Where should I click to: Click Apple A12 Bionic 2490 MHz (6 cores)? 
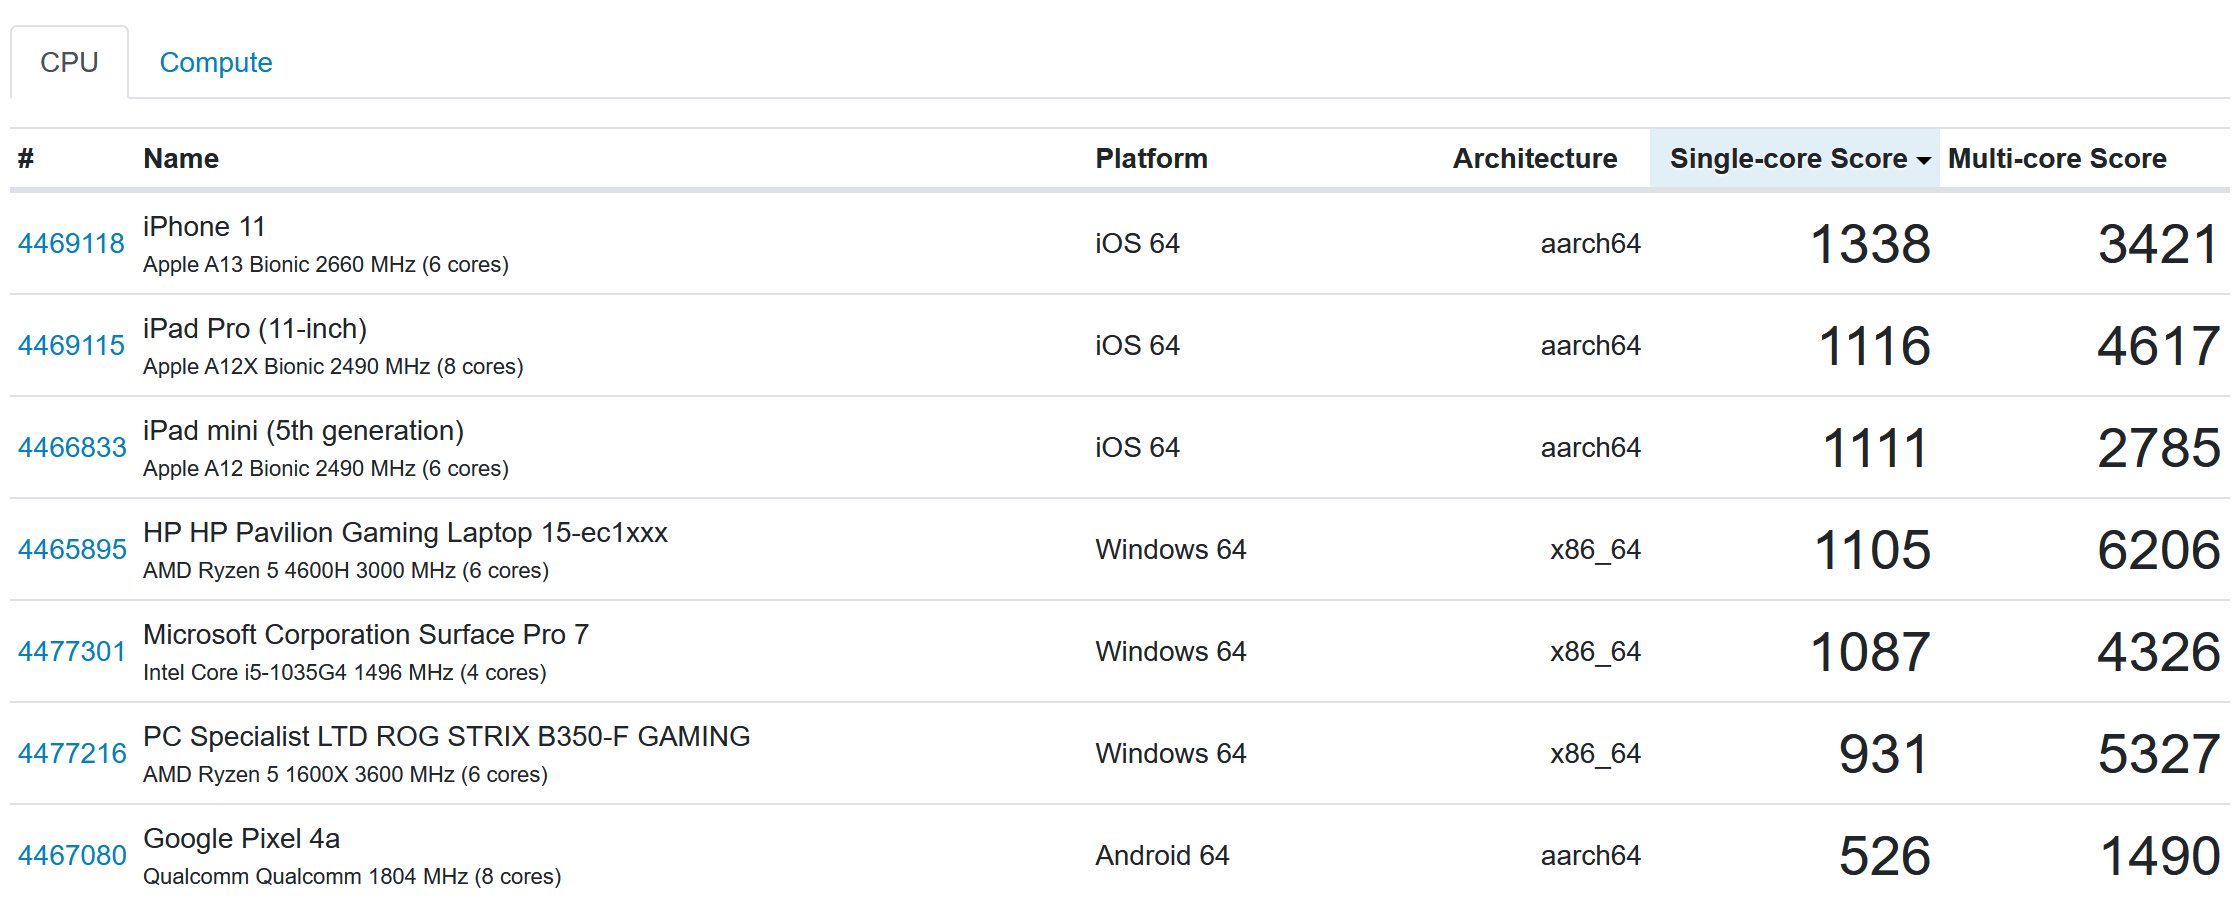pyautogui.click(x=326, y=469)
